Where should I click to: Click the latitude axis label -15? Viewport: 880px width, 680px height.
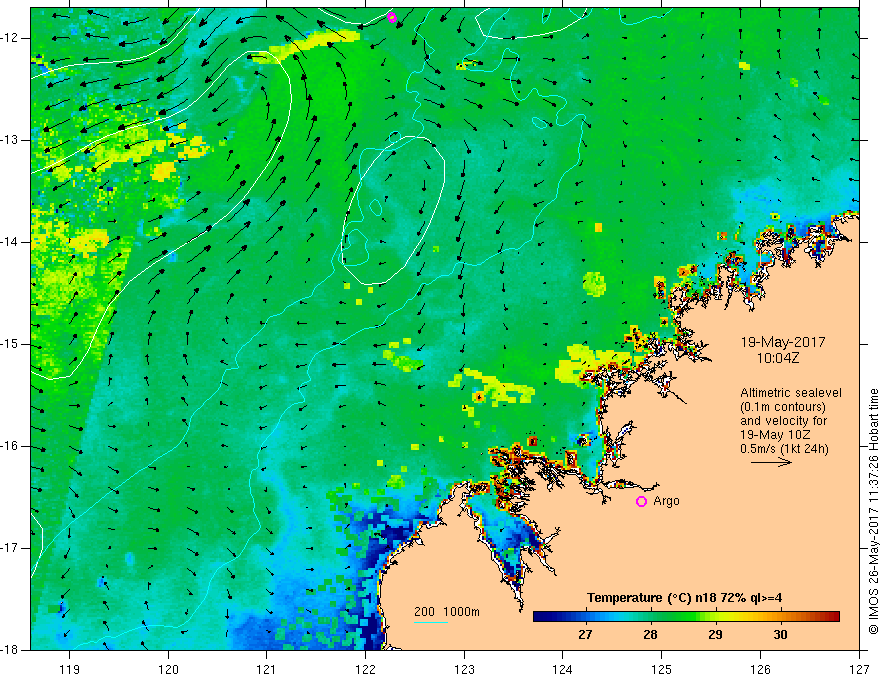pos(11,344)
